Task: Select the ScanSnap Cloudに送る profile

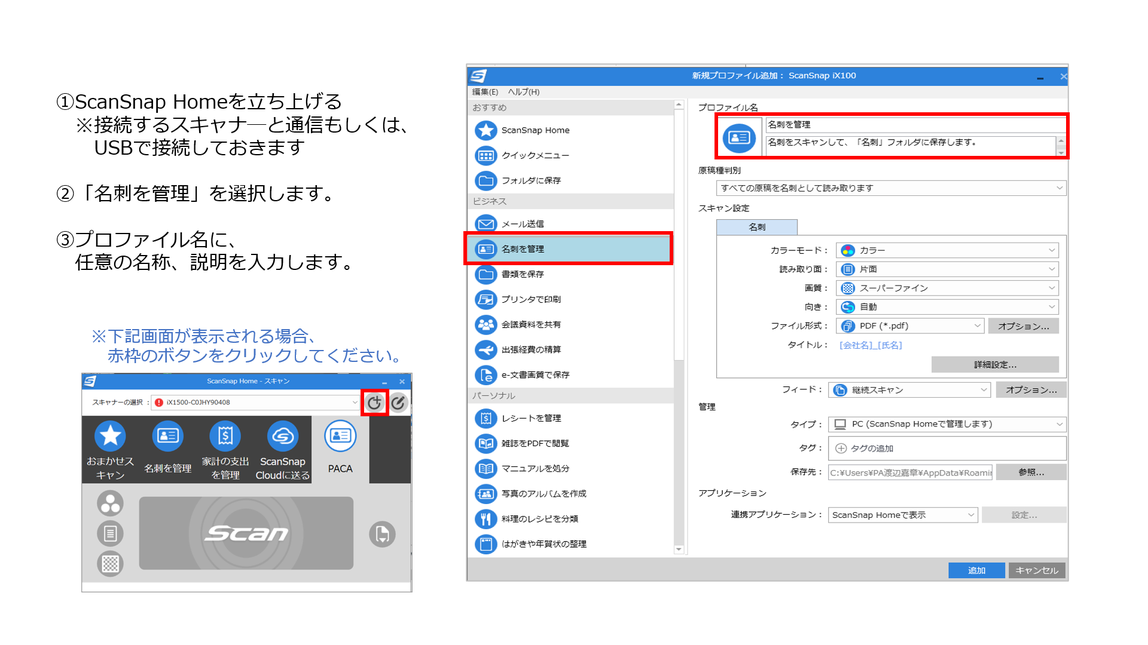Action: coord(283,450)
